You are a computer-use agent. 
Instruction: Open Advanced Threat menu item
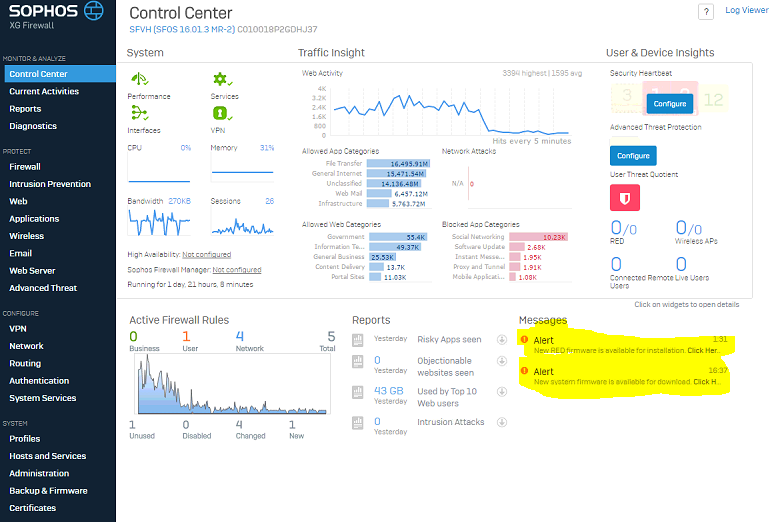point(43,288)
